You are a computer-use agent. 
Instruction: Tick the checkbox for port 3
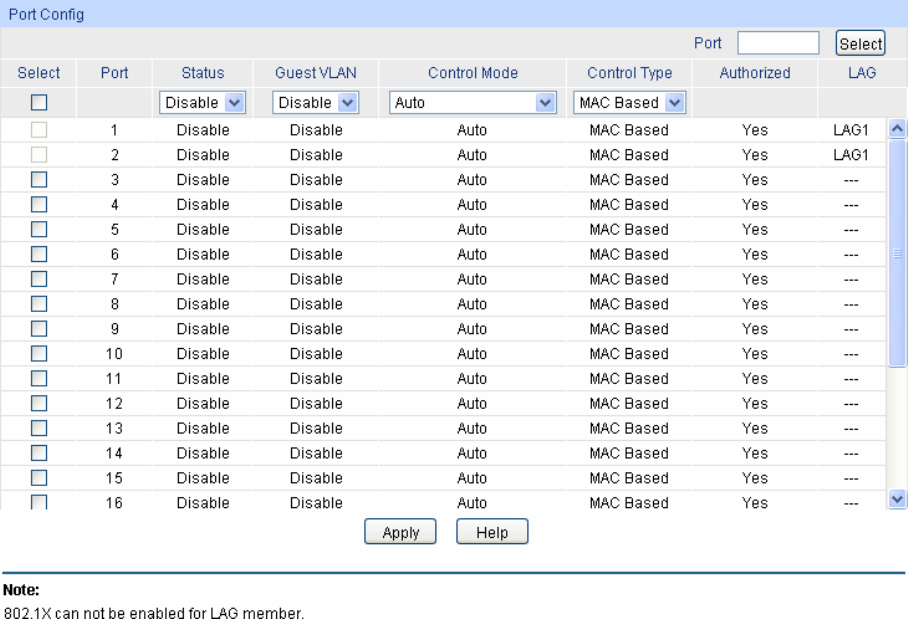(39, 180)
